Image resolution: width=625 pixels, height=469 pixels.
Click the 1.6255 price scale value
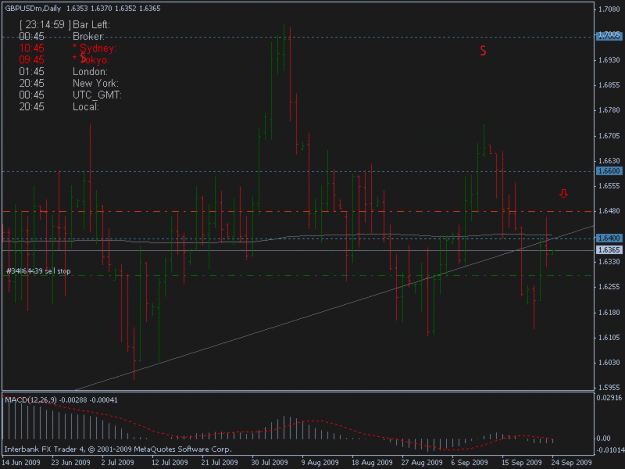point(609,287)
